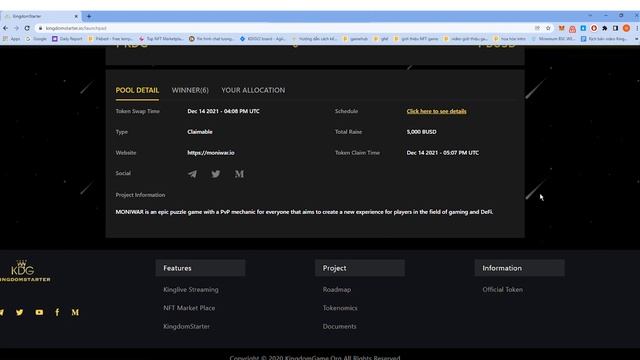640x360 pixels.
Task: Open the NFT Market Place footer link
Action: point(189,308)
